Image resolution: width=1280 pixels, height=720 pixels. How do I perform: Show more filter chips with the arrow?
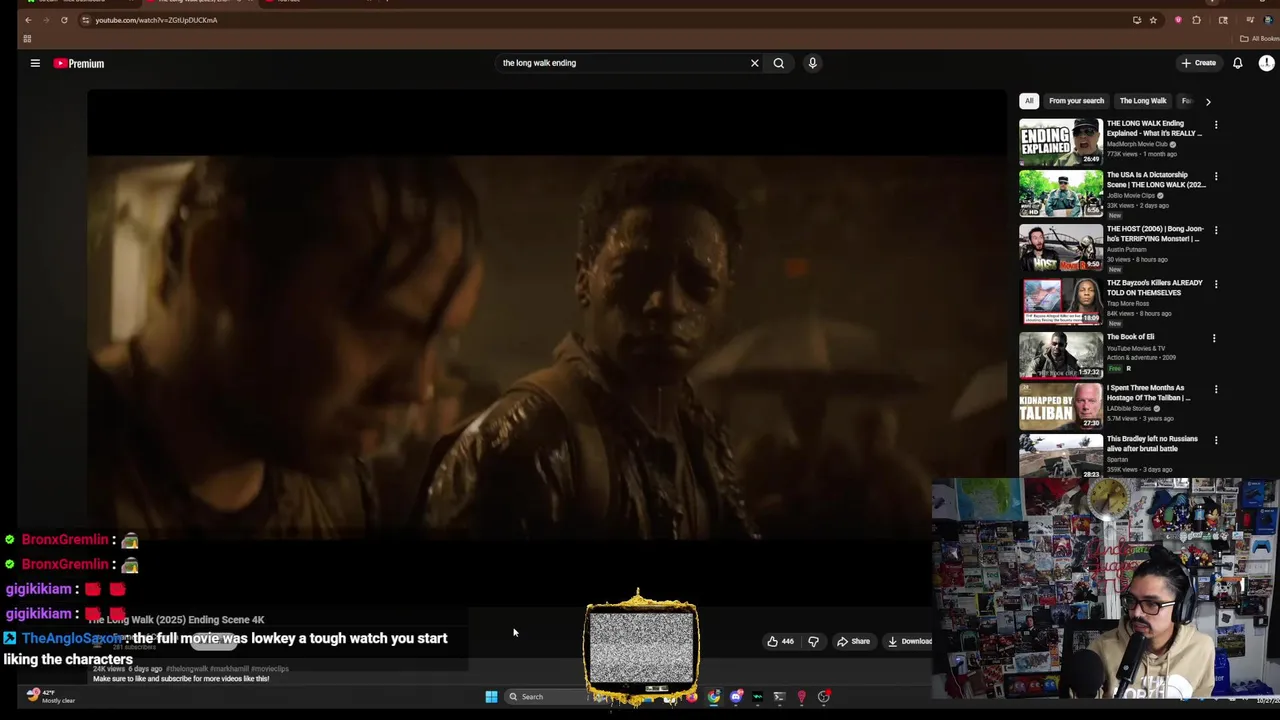pyautogui.click(x=1207, y=101)
